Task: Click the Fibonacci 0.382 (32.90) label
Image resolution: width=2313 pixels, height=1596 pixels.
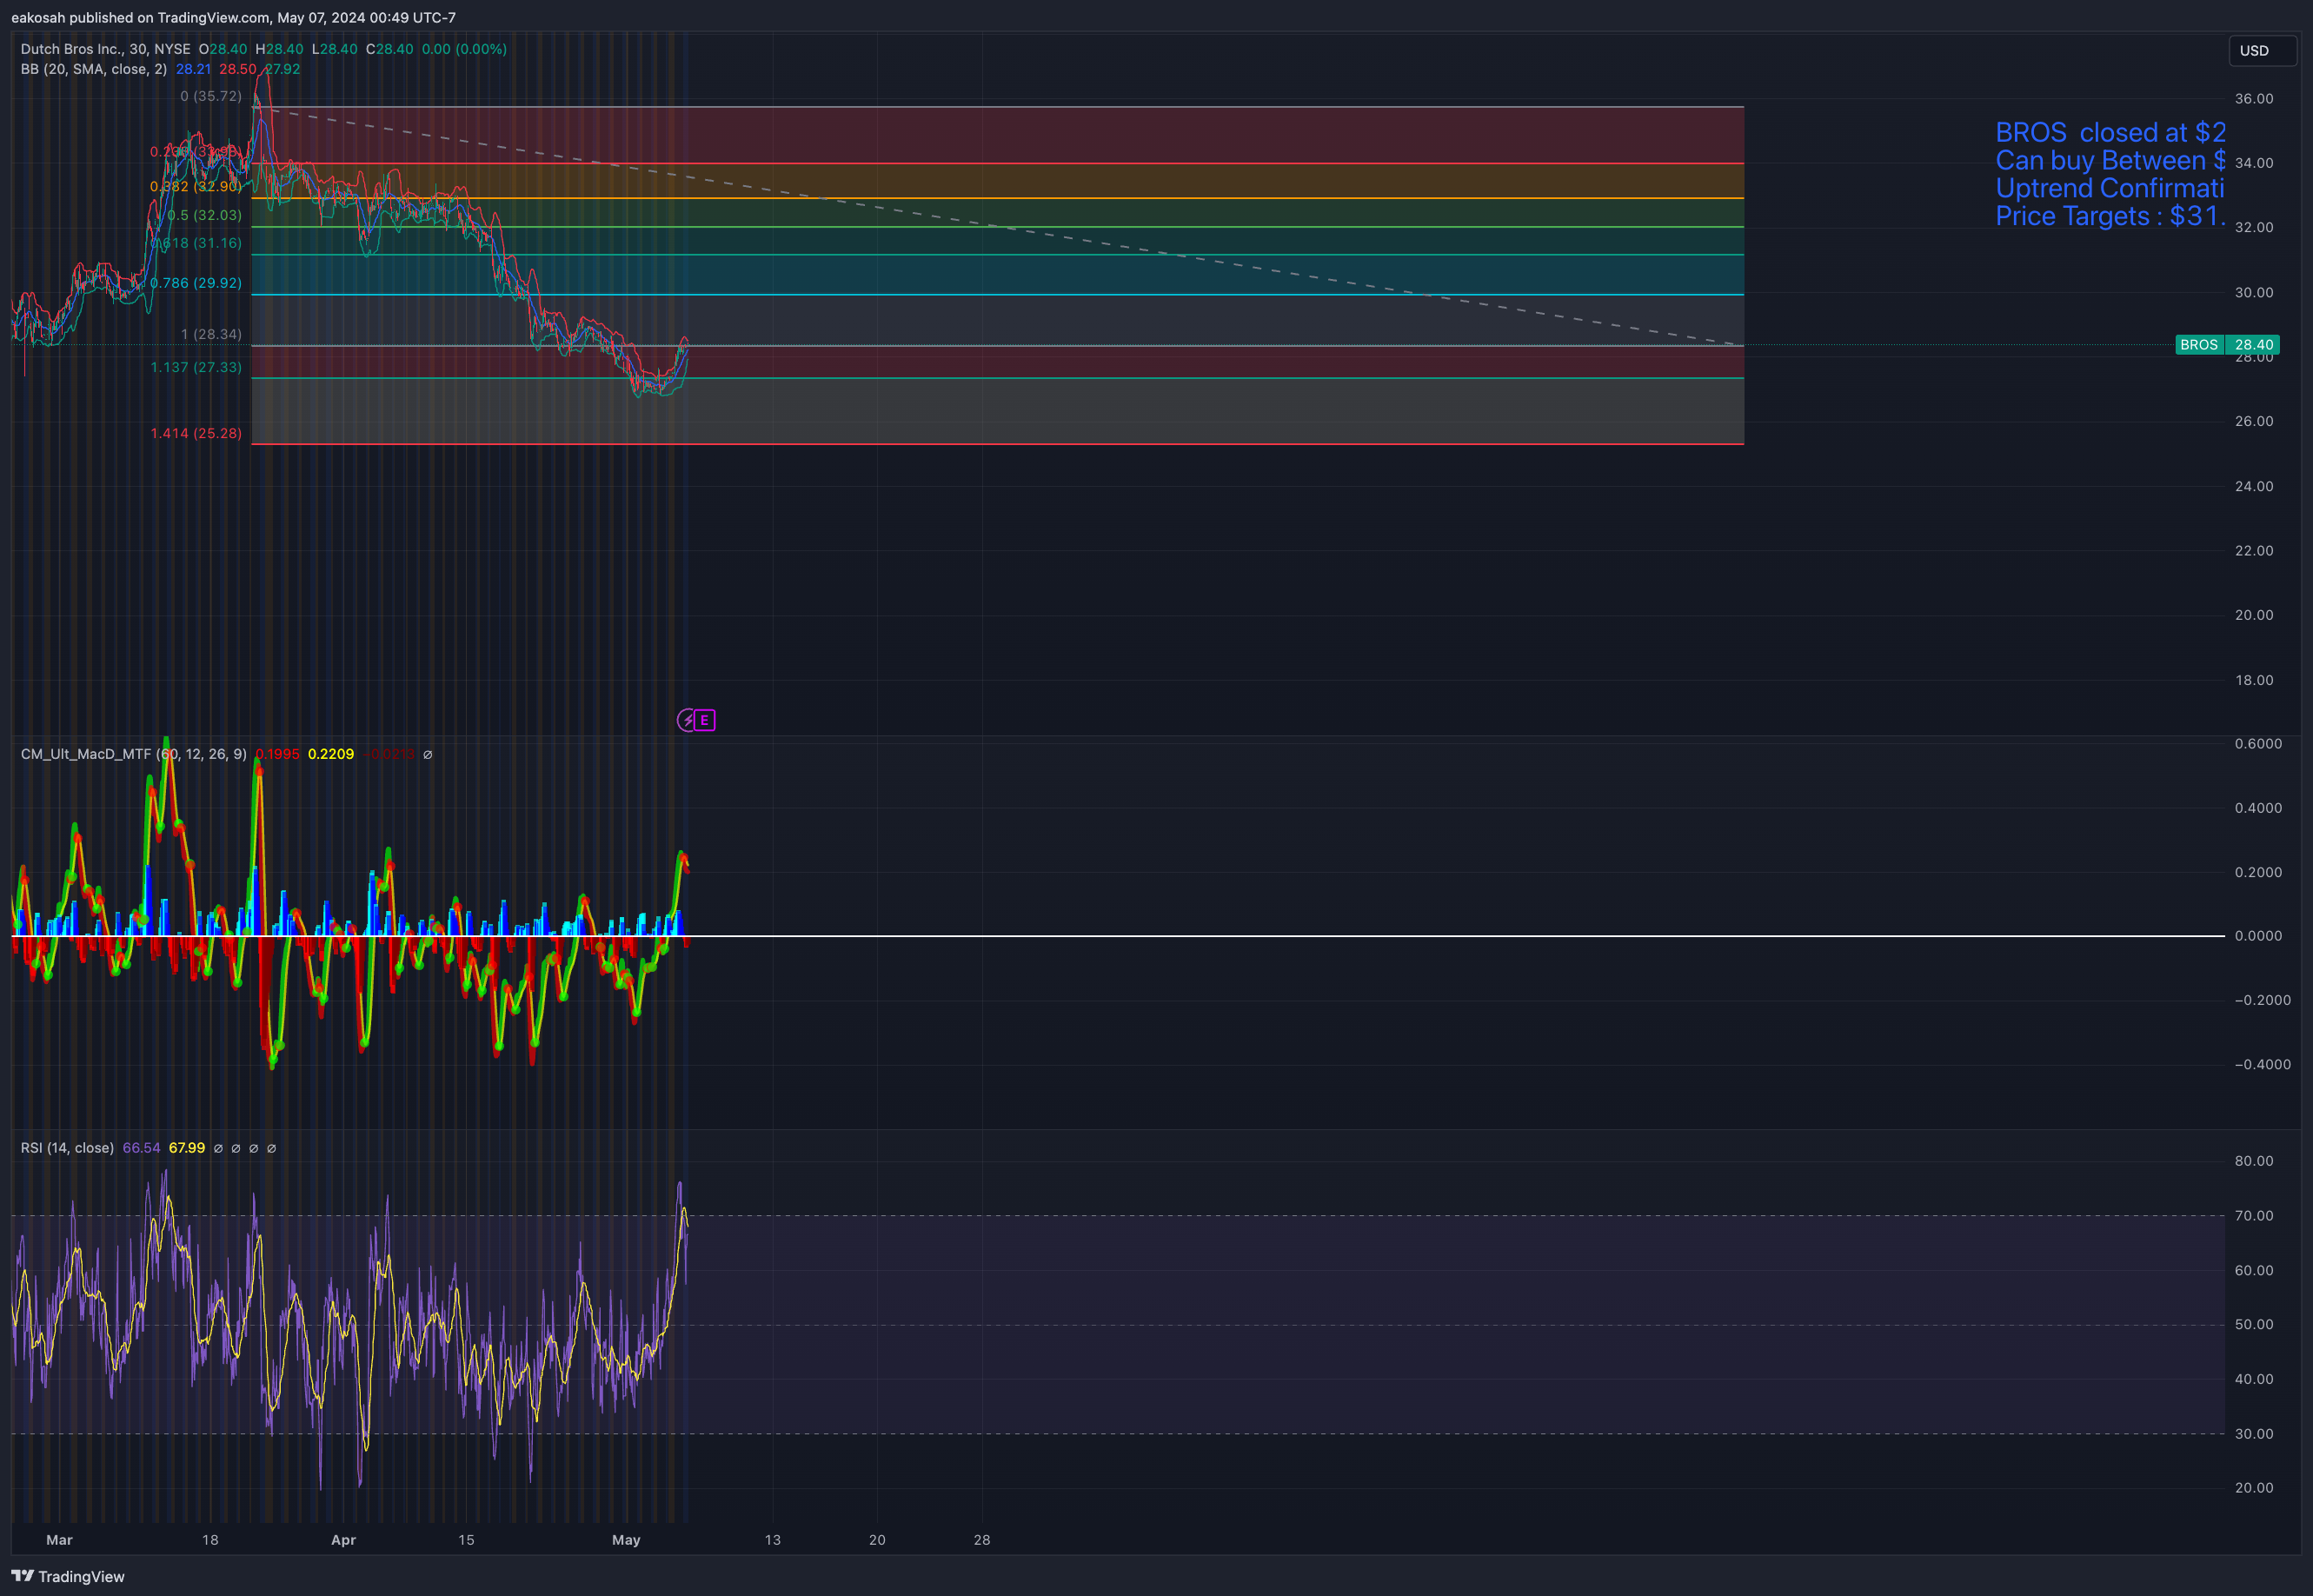Action: (x=196, y=186)
